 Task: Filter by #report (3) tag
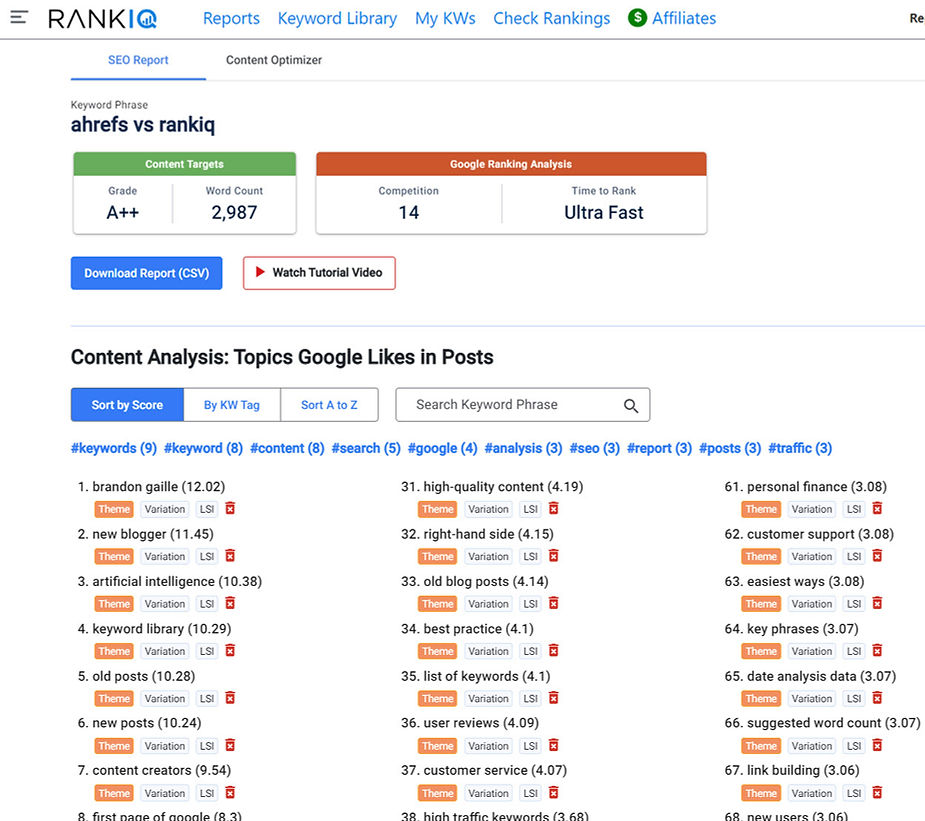[660, 448]
